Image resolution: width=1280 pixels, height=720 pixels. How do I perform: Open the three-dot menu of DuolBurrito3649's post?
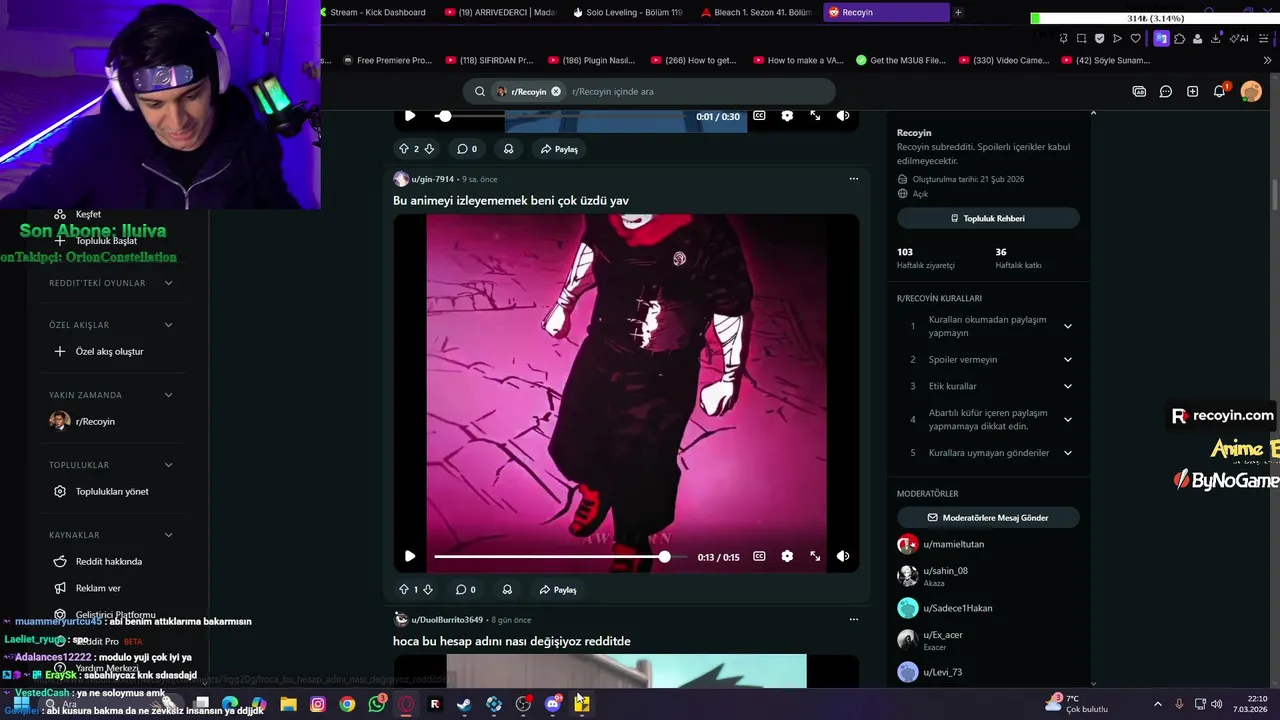pos(853,619)
